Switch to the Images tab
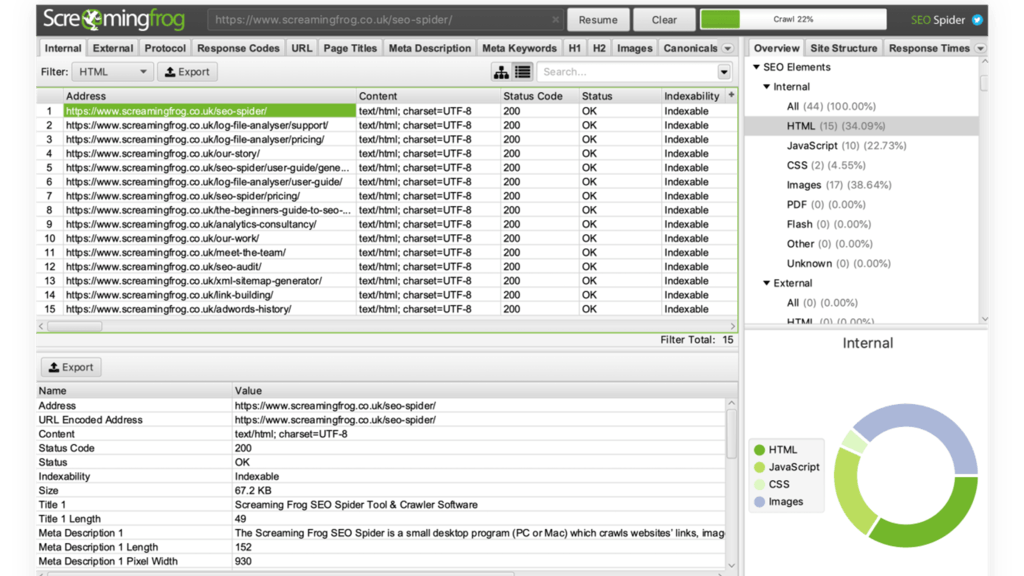 [634, 48]
